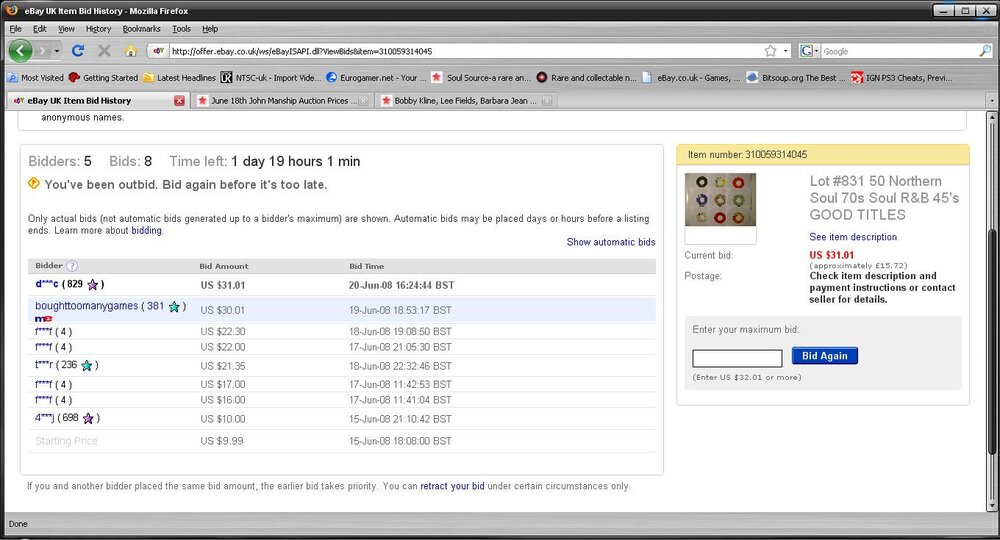
Task: Click the scrollbar up arrow
Action: [992, 118]
